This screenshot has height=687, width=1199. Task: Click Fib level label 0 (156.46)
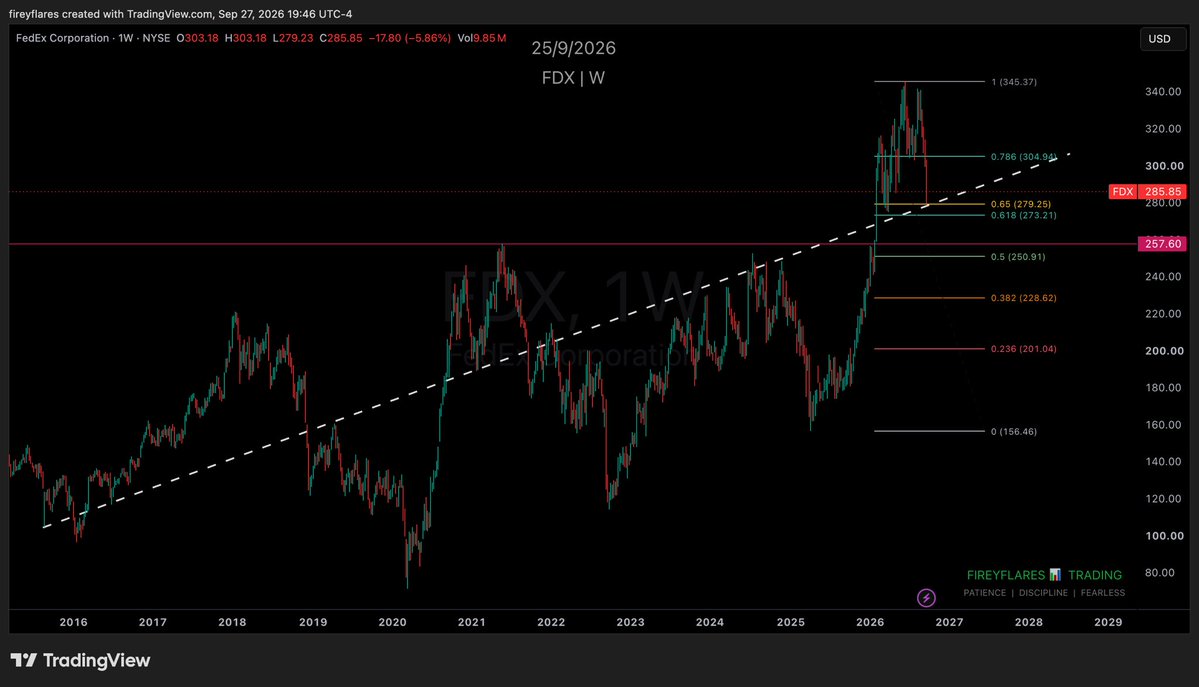pyautogui.click(x=1014, y=431)
